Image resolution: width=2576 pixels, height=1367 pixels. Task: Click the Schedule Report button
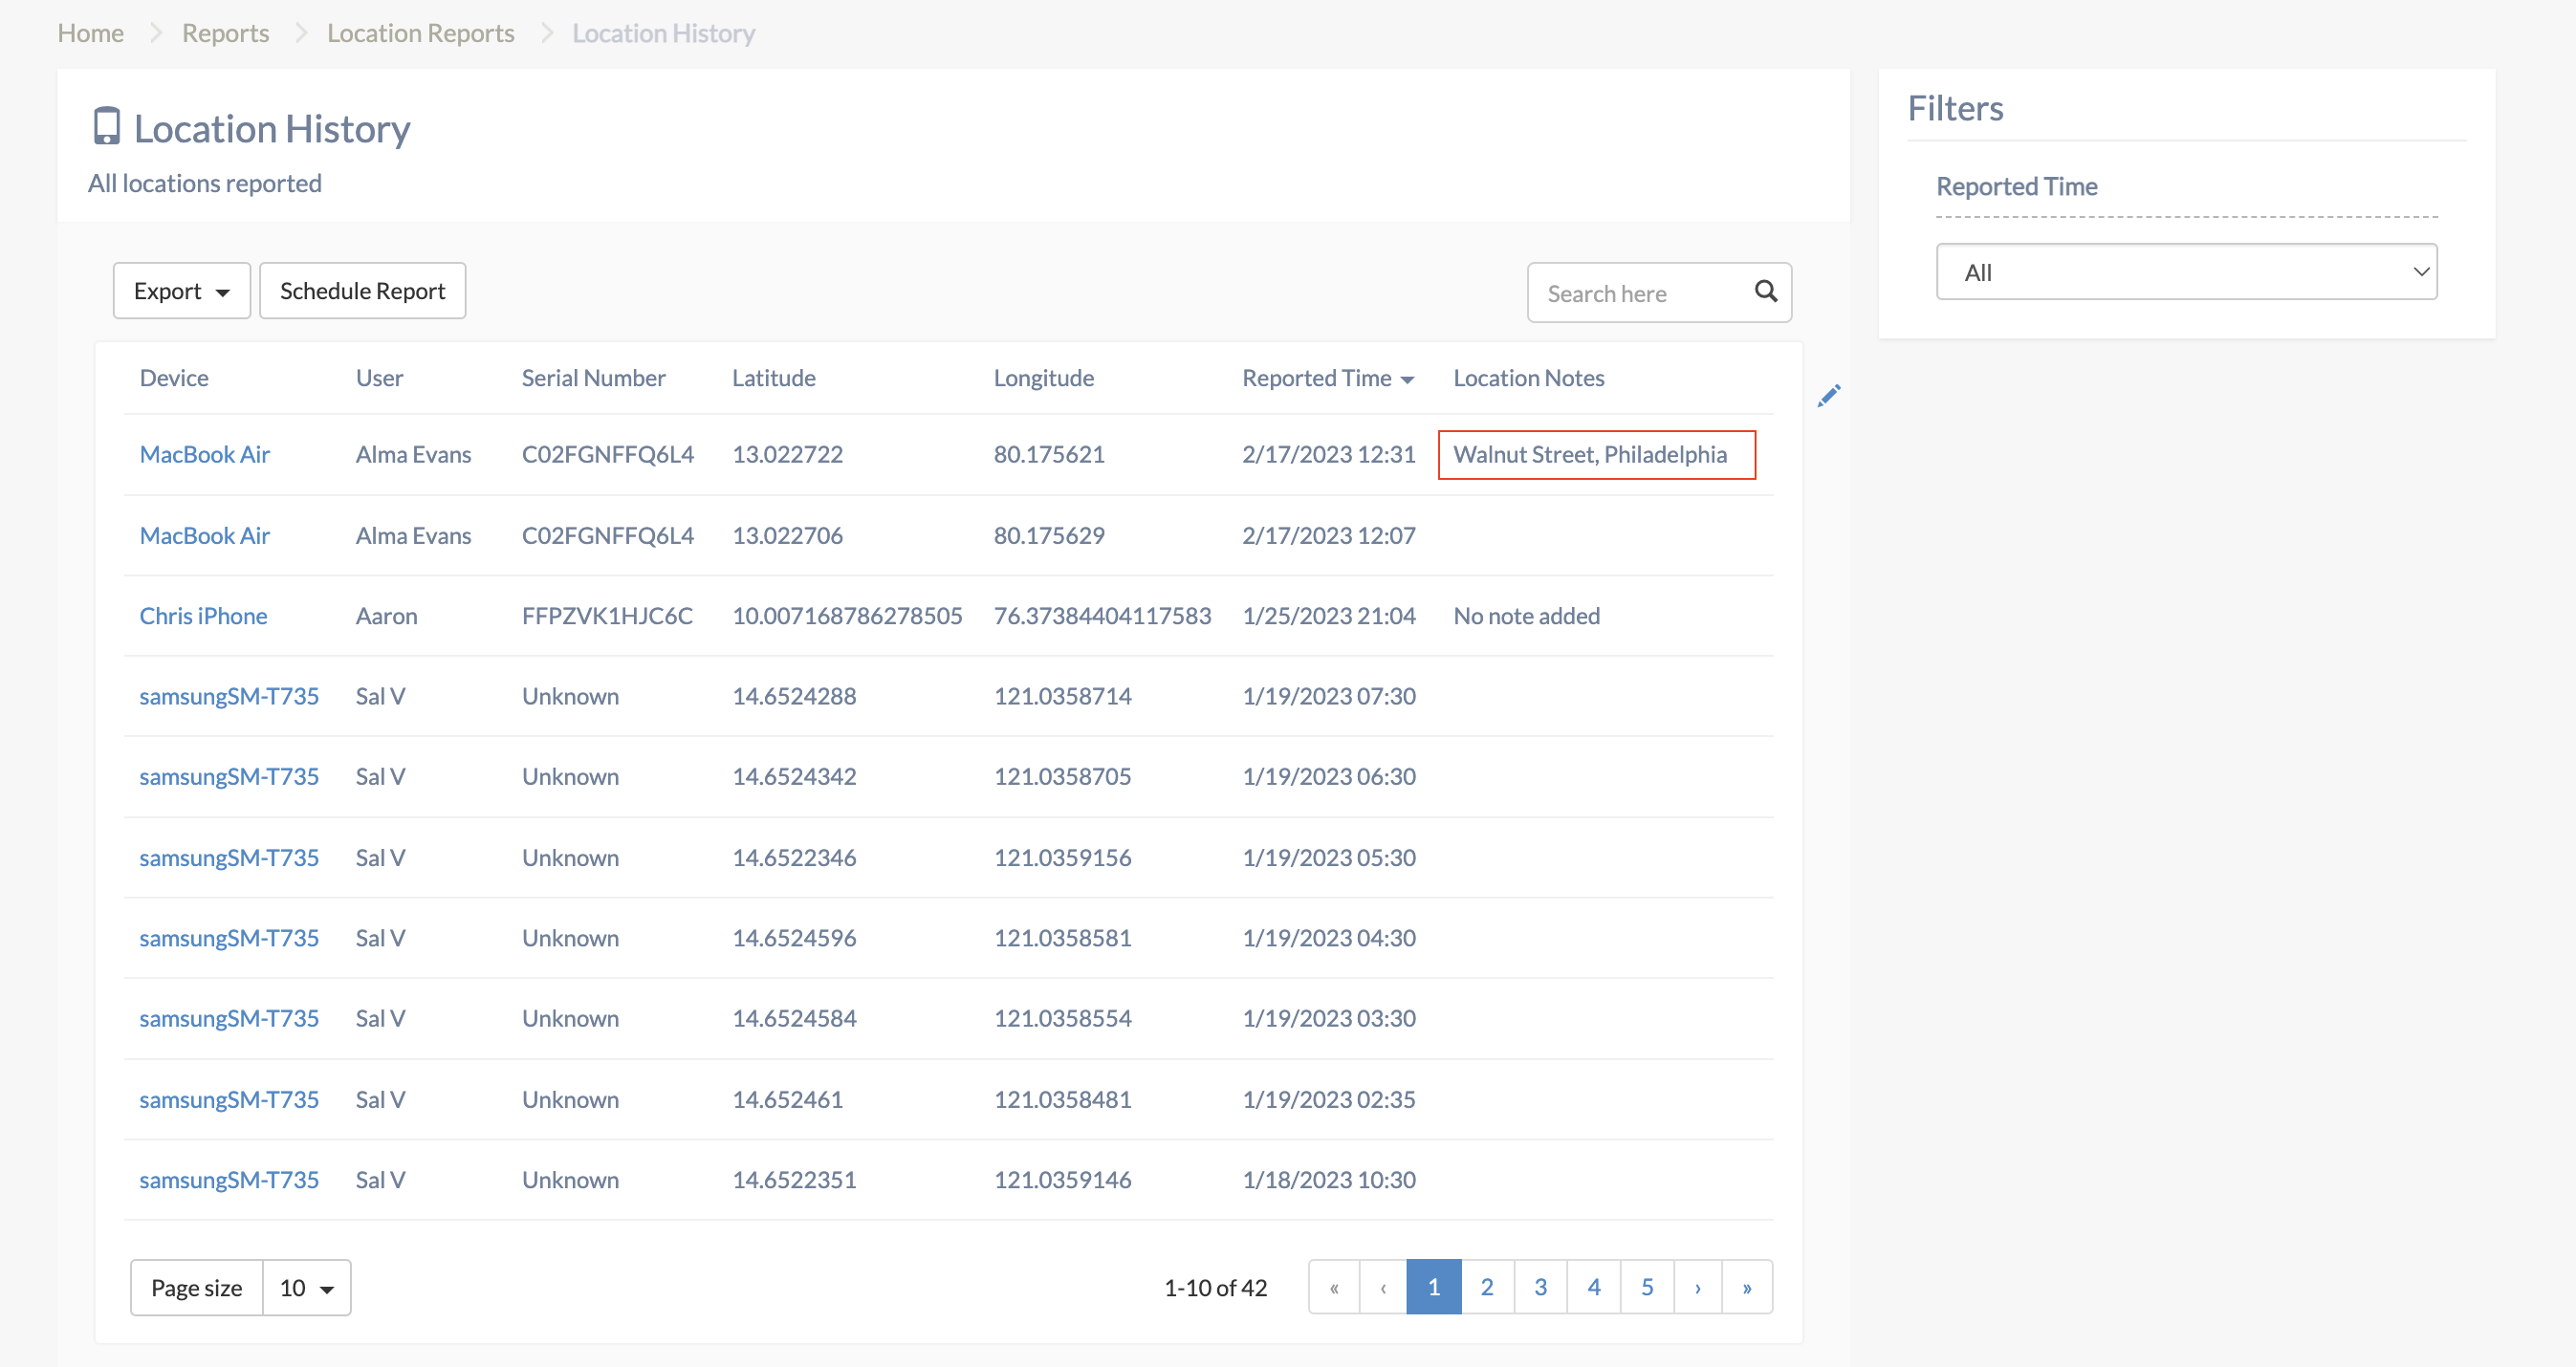(x=363, y=291)
